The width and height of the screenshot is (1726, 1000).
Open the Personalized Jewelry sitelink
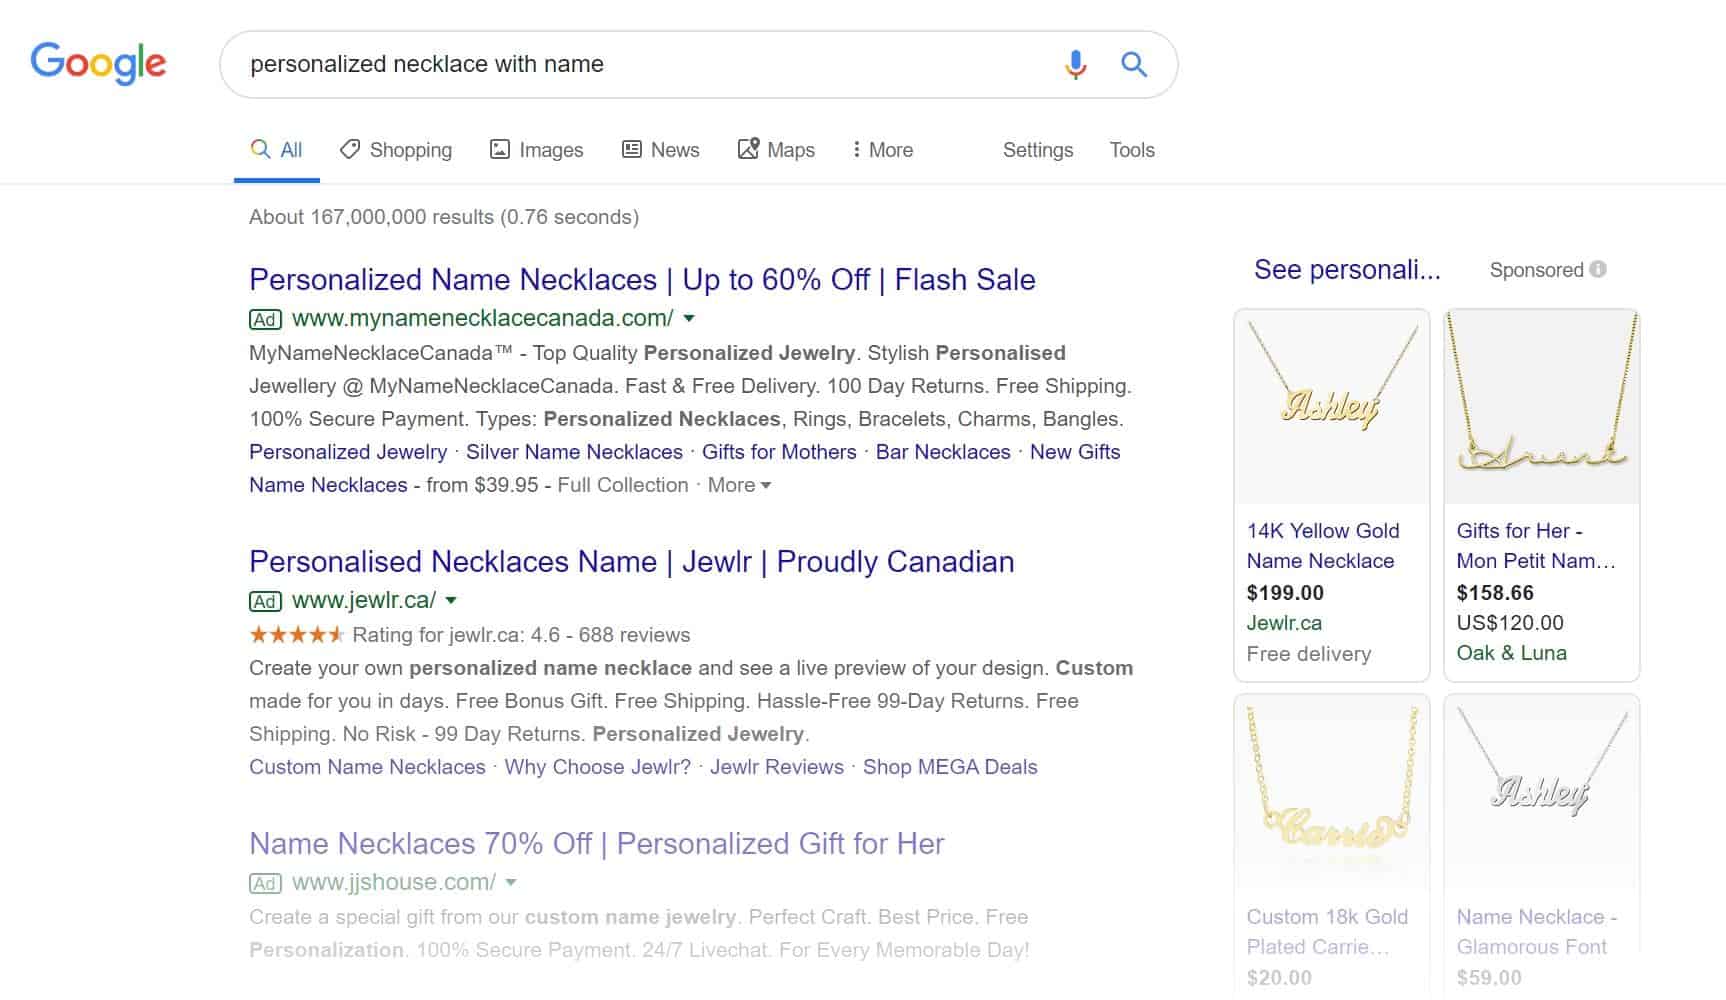(x=348, y=452)
